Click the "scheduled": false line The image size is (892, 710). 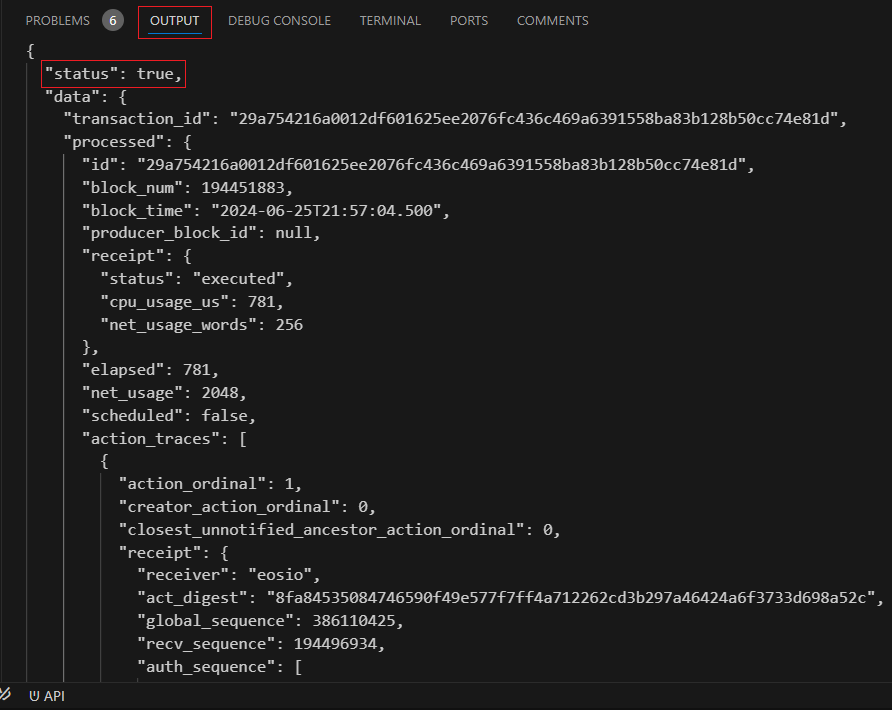(169, 416)
